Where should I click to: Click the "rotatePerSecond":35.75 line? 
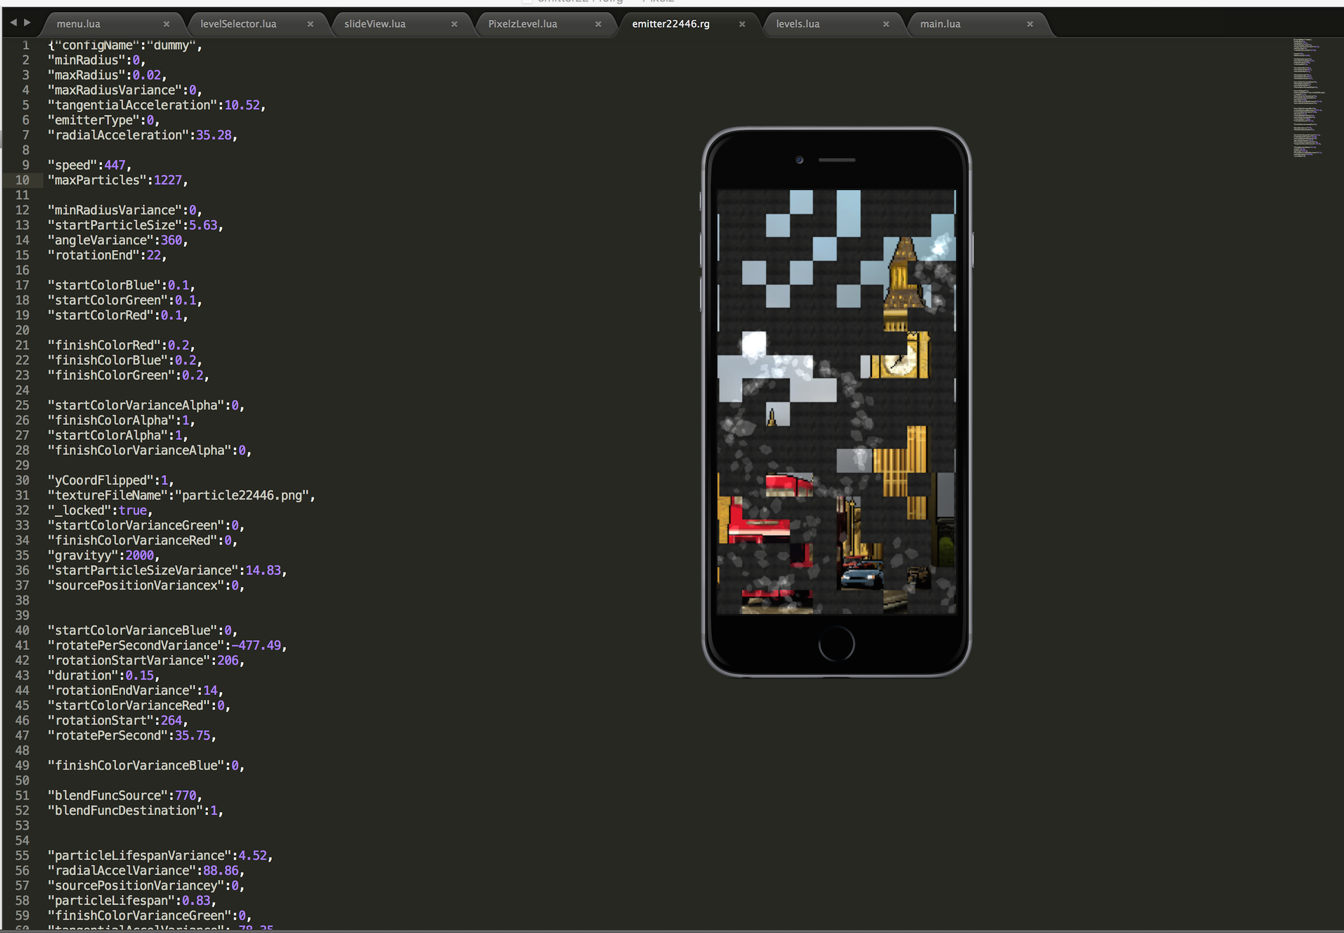pos(132,735)
